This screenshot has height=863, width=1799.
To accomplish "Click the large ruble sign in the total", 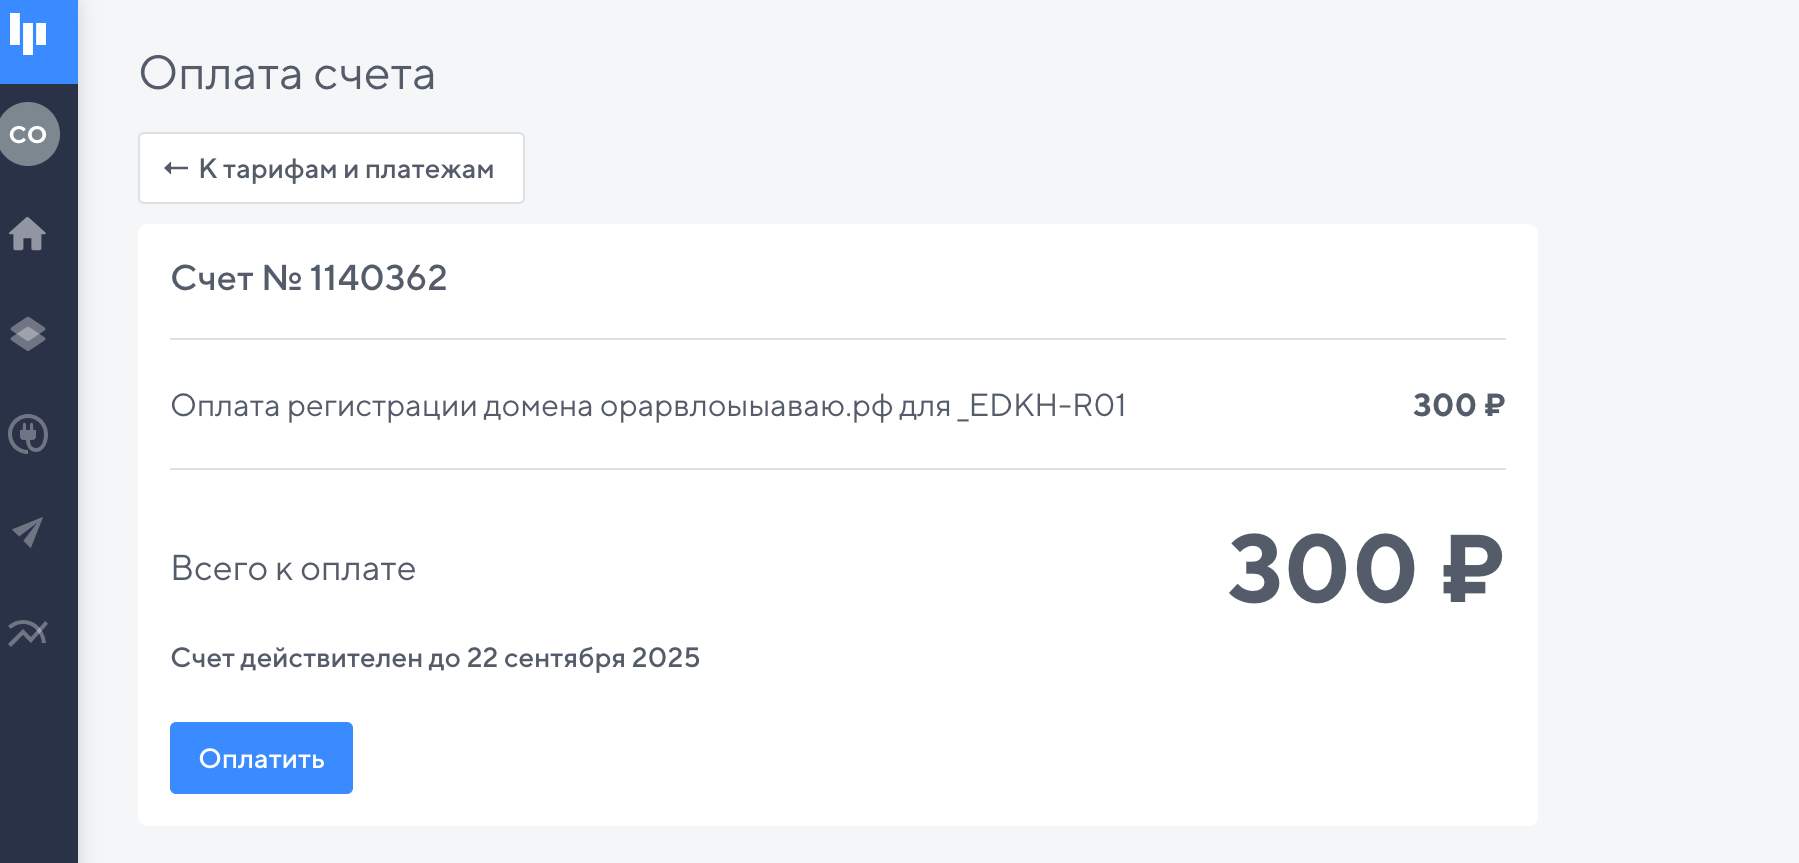I will (x=1472, y=569).
